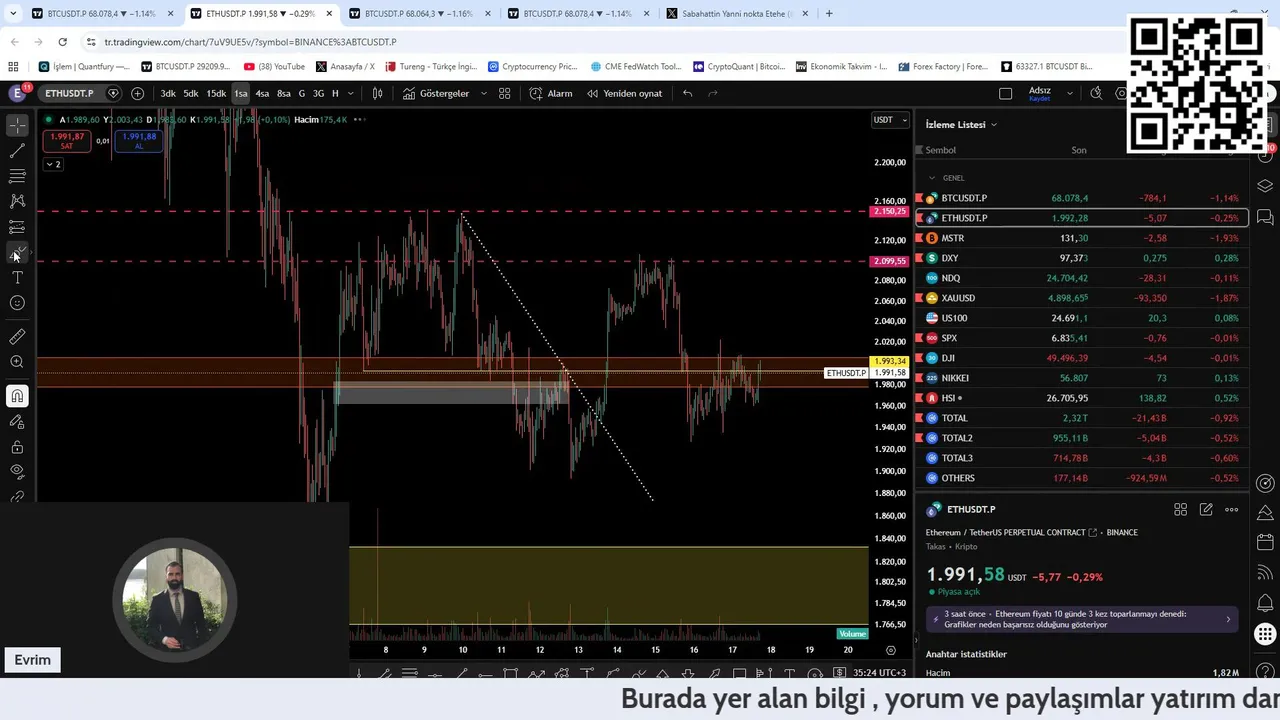Open the object tree layers icon
The height and width of the screenshot is (720, 1280).
pyautogui.click(x=1265, y=186)
